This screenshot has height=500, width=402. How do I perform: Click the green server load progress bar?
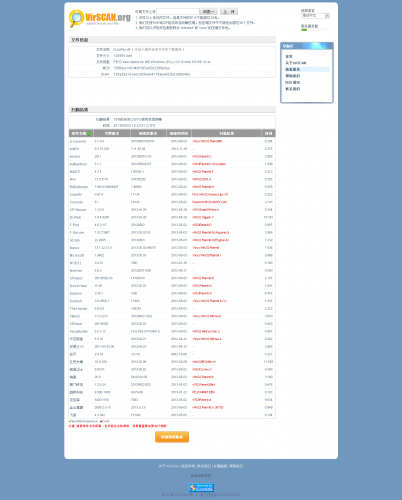tap(314, 30)
